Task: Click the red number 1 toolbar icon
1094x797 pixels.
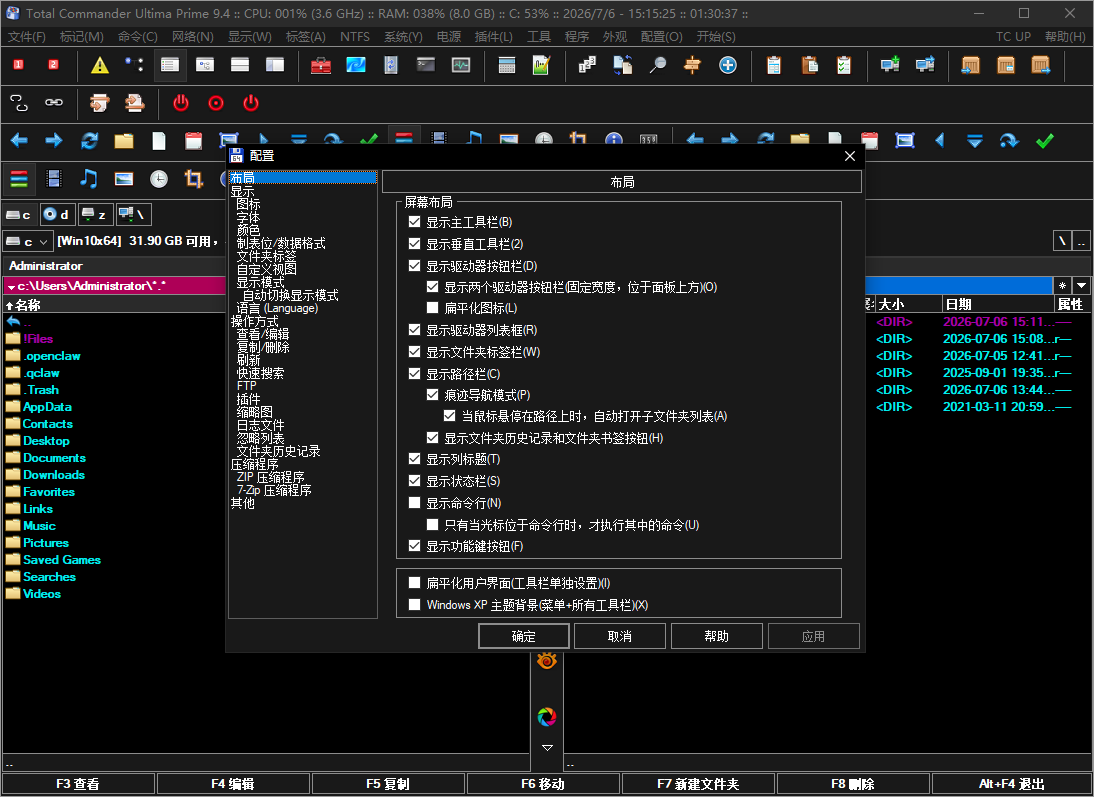Action: click(x=19, y=65)
